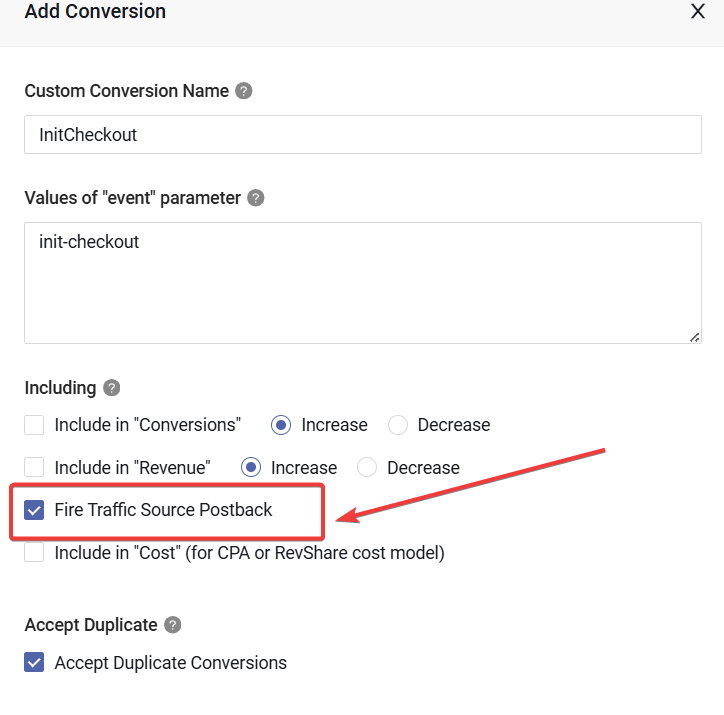Enable Include in "Revenue" checkbox

point(35,467)
